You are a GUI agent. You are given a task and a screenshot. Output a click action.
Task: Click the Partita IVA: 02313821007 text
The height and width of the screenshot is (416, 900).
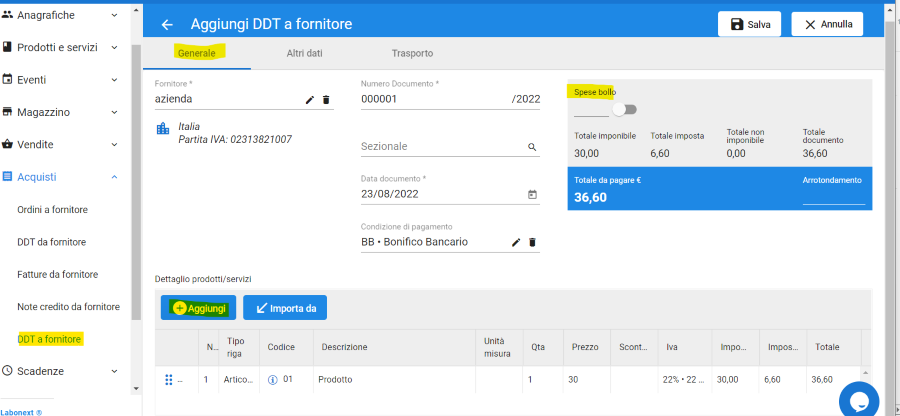tap(235, 139)
